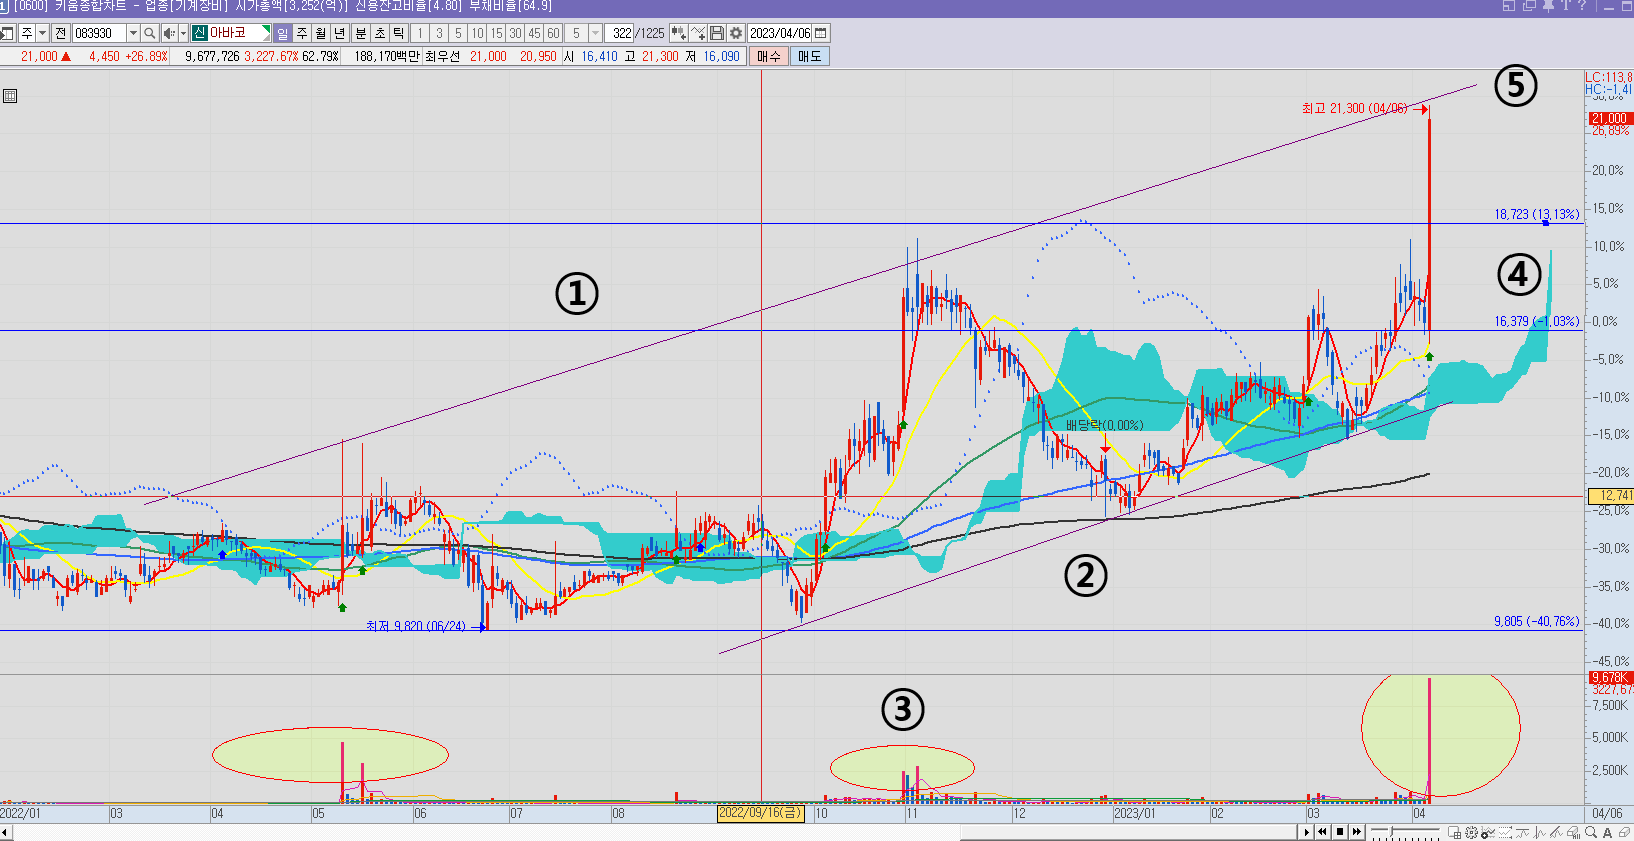Select the 60 interval button

[553, 33]
